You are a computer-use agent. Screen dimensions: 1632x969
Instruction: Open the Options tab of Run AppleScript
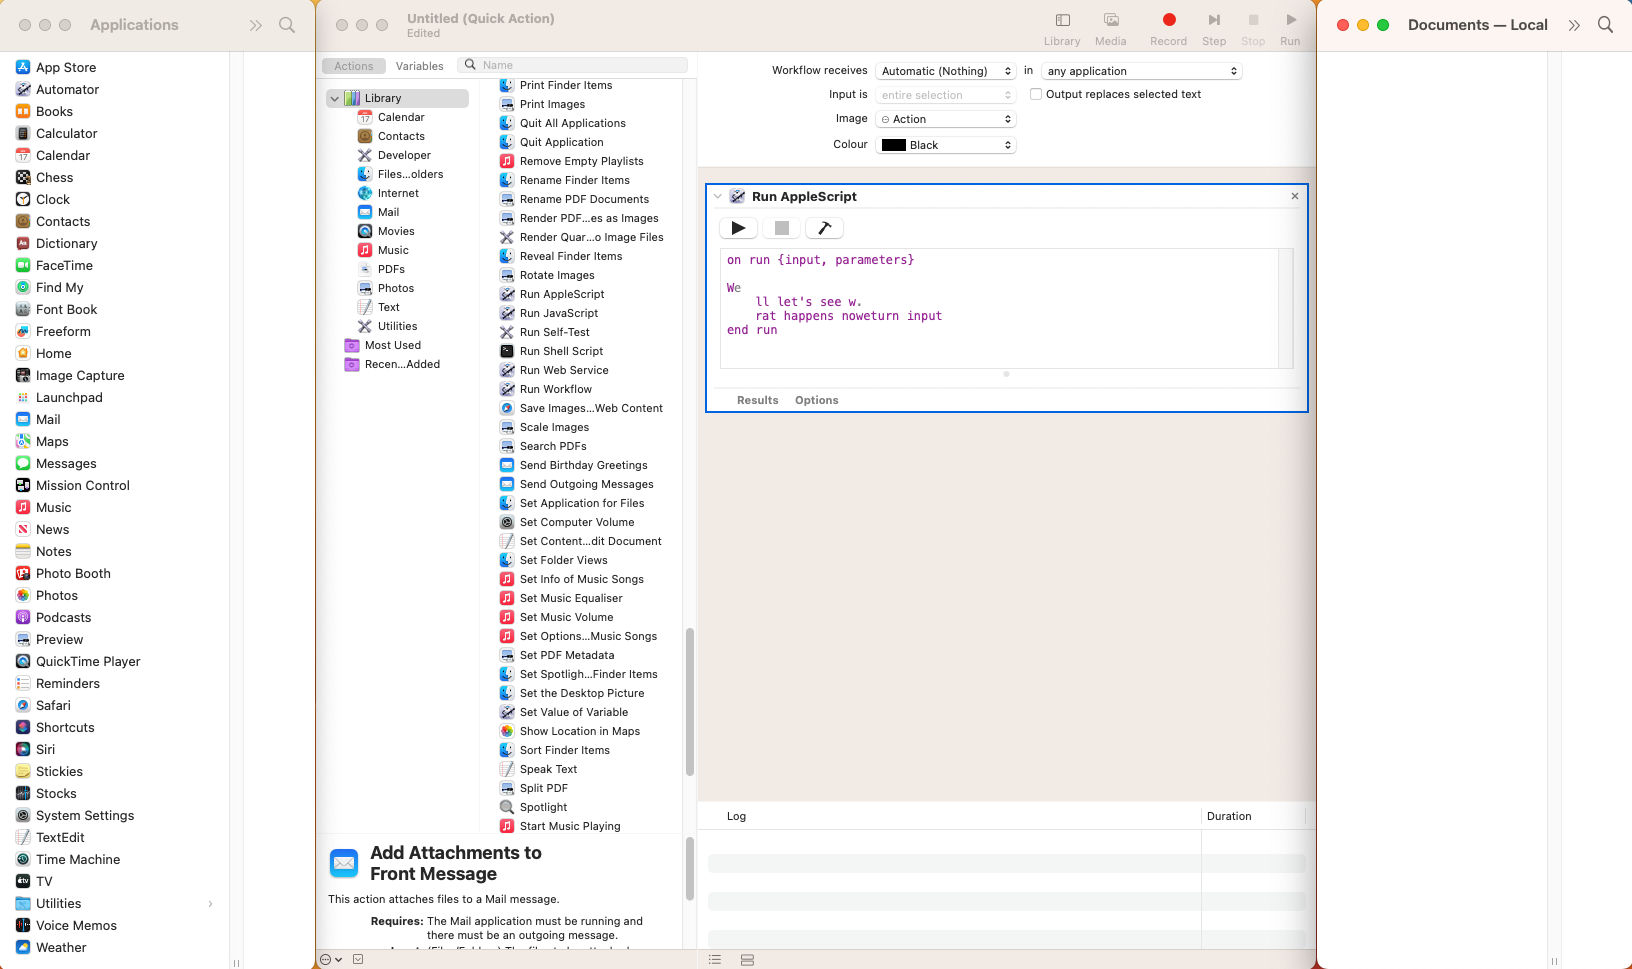(816, 400)
